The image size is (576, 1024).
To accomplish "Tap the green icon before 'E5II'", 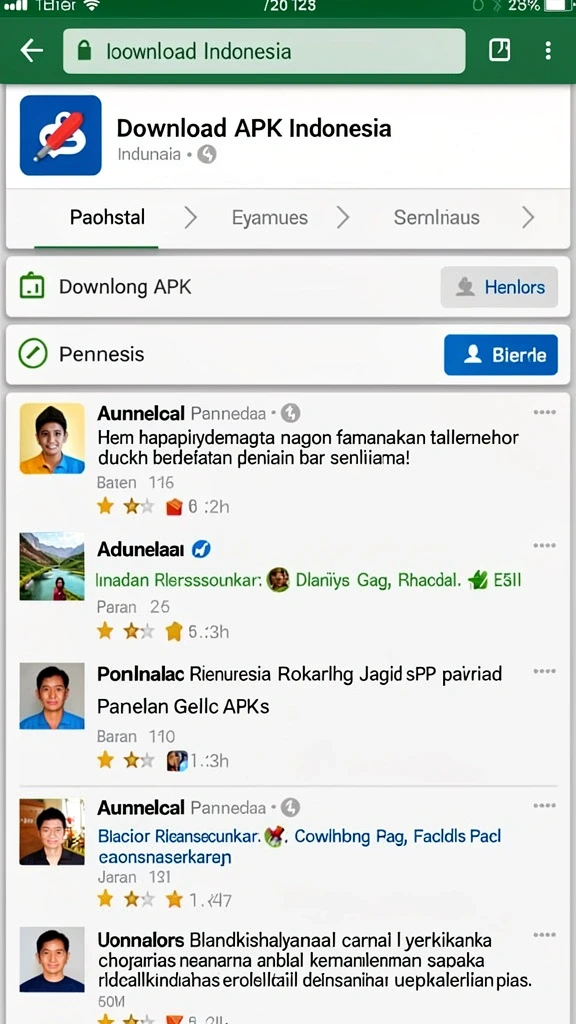I will coord(479,579).
